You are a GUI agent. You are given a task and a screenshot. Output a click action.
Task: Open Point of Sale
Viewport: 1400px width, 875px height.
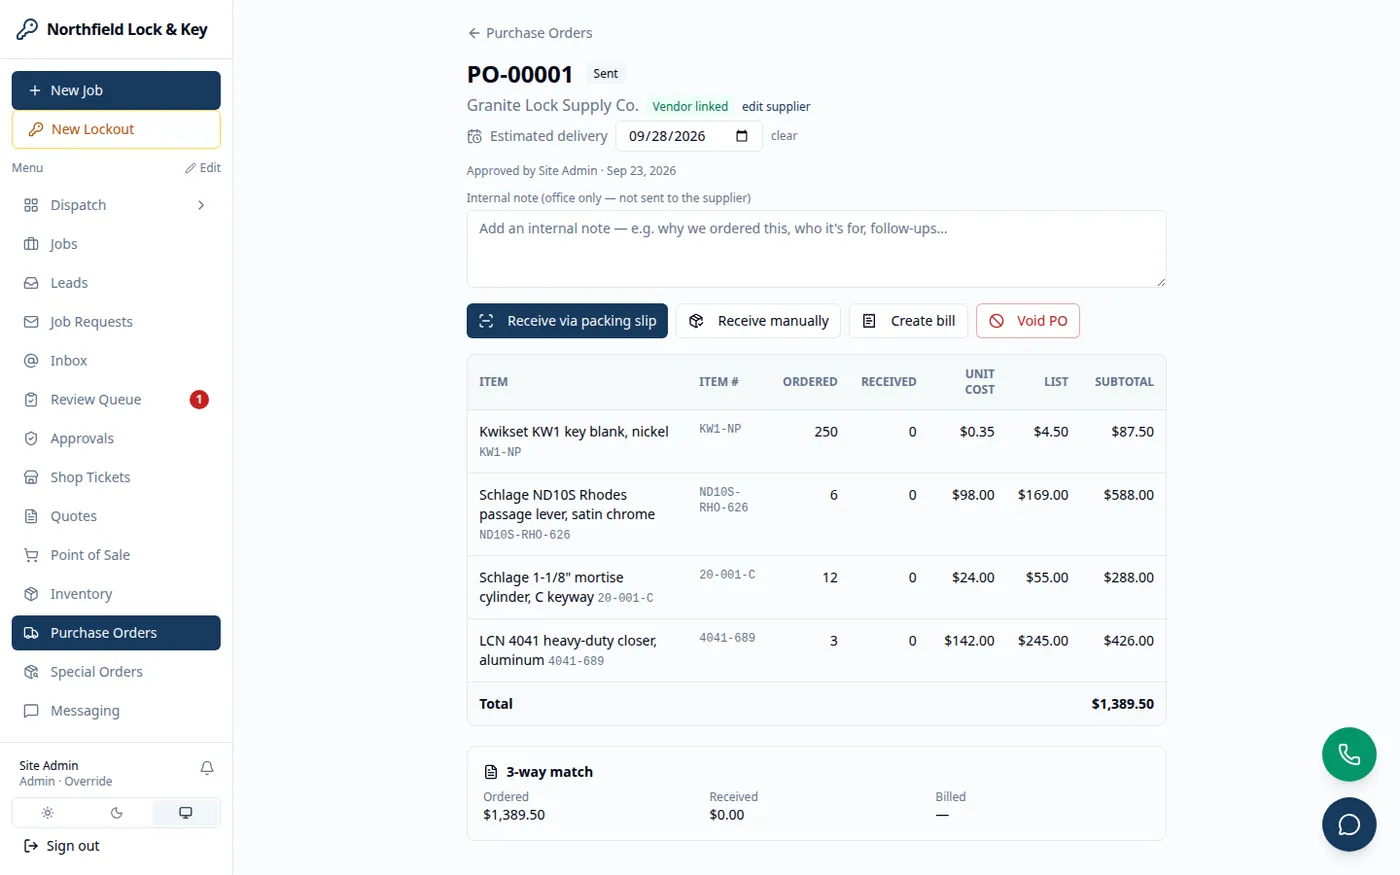116,556
